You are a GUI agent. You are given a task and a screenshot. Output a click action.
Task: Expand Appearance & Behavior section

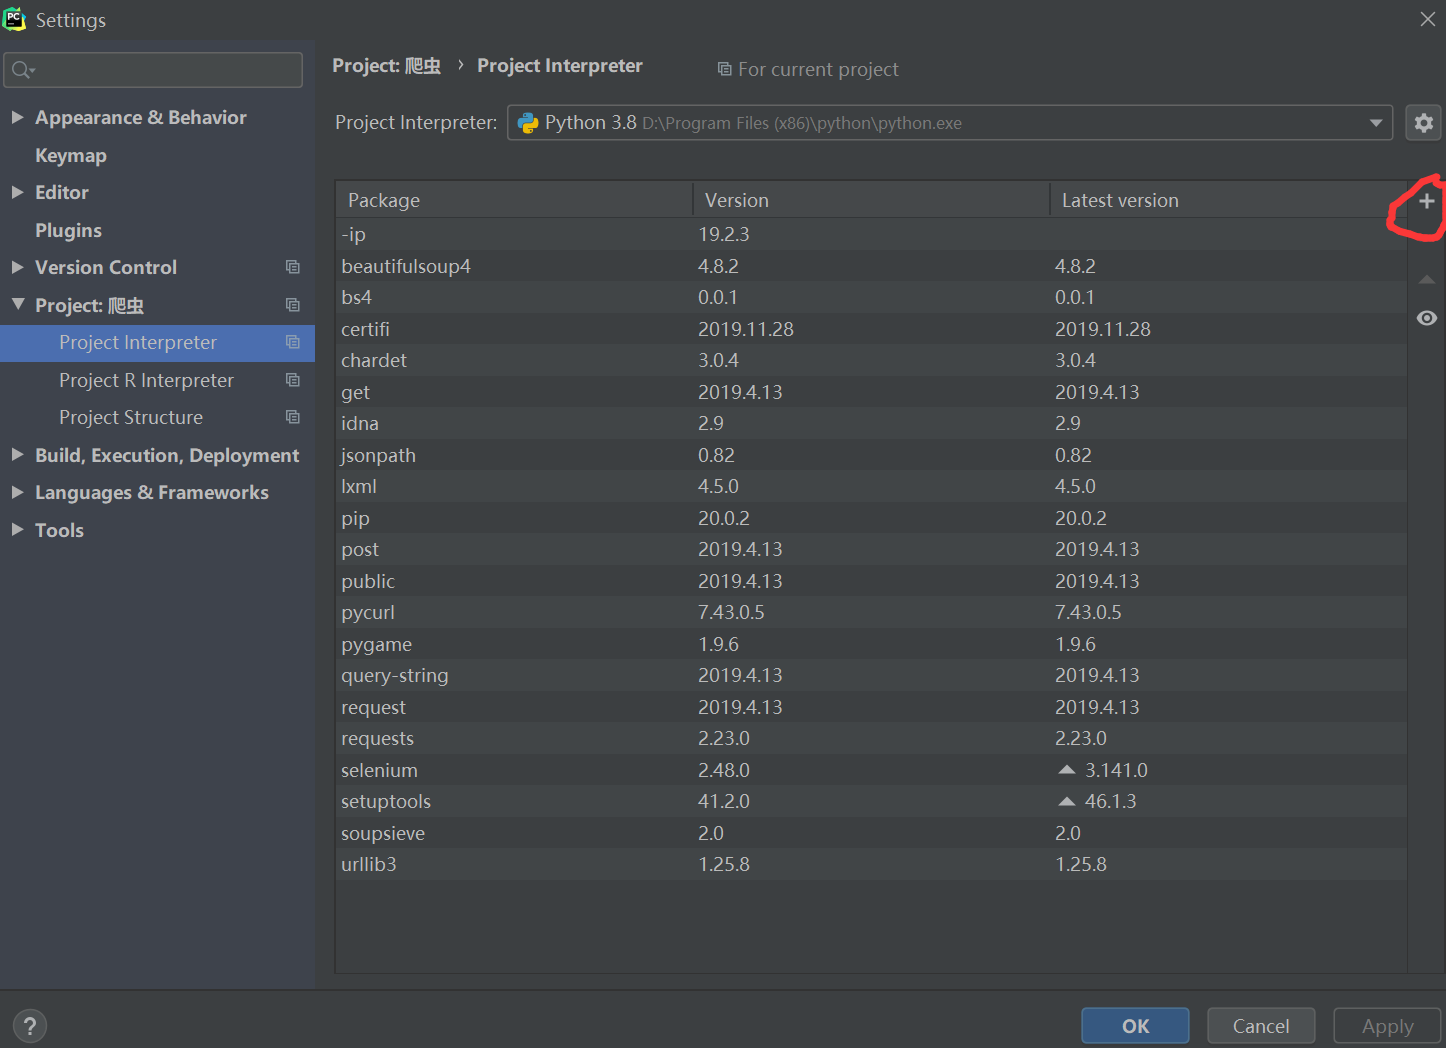pos(17,117)
